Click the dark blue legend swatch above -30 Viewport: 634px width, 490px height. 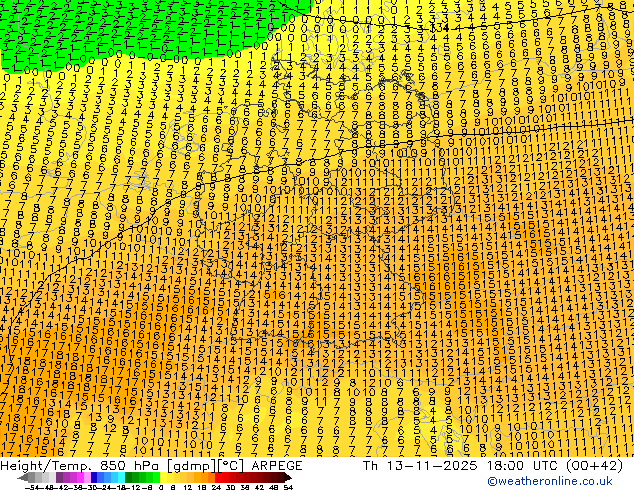[x=94, y=477]
